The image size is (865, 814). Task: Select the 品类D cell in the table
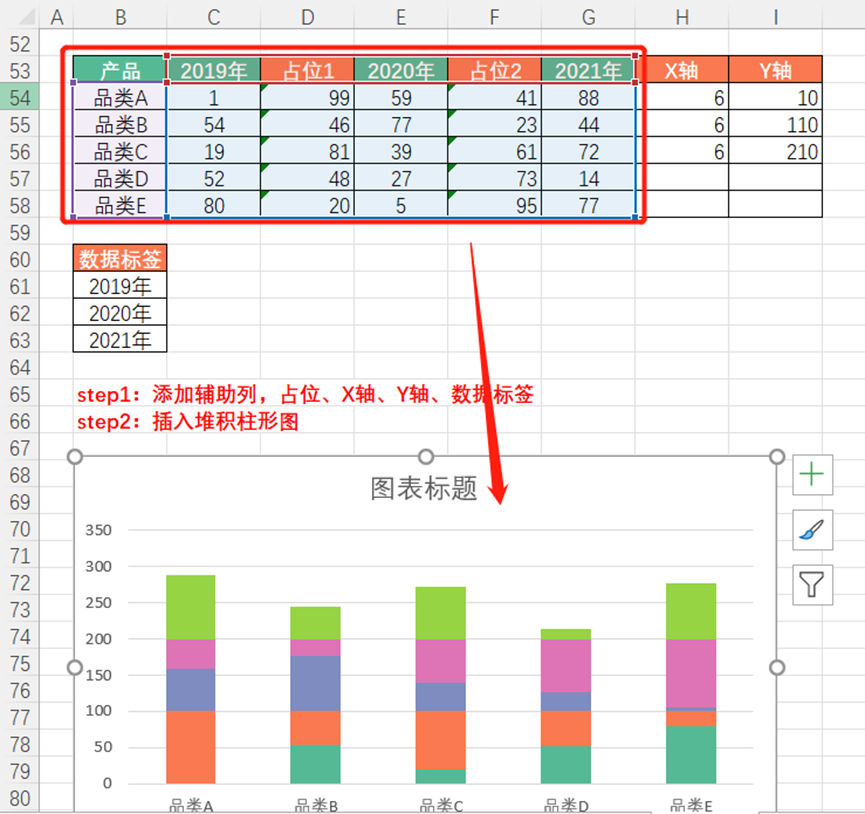tap(120, 179)
